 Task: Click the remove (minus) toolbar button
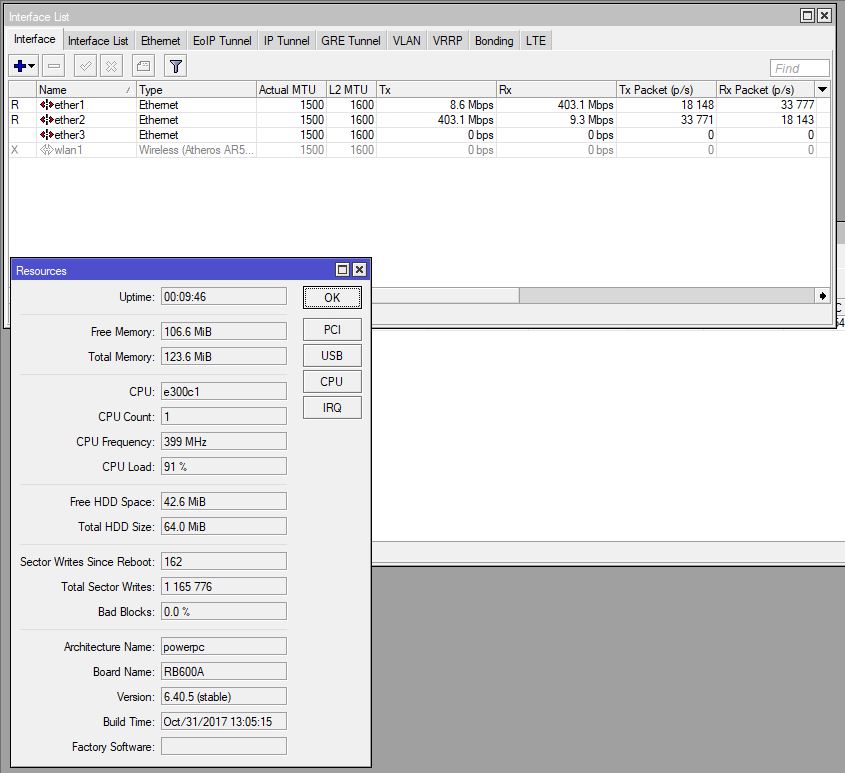tap(54, 66)
